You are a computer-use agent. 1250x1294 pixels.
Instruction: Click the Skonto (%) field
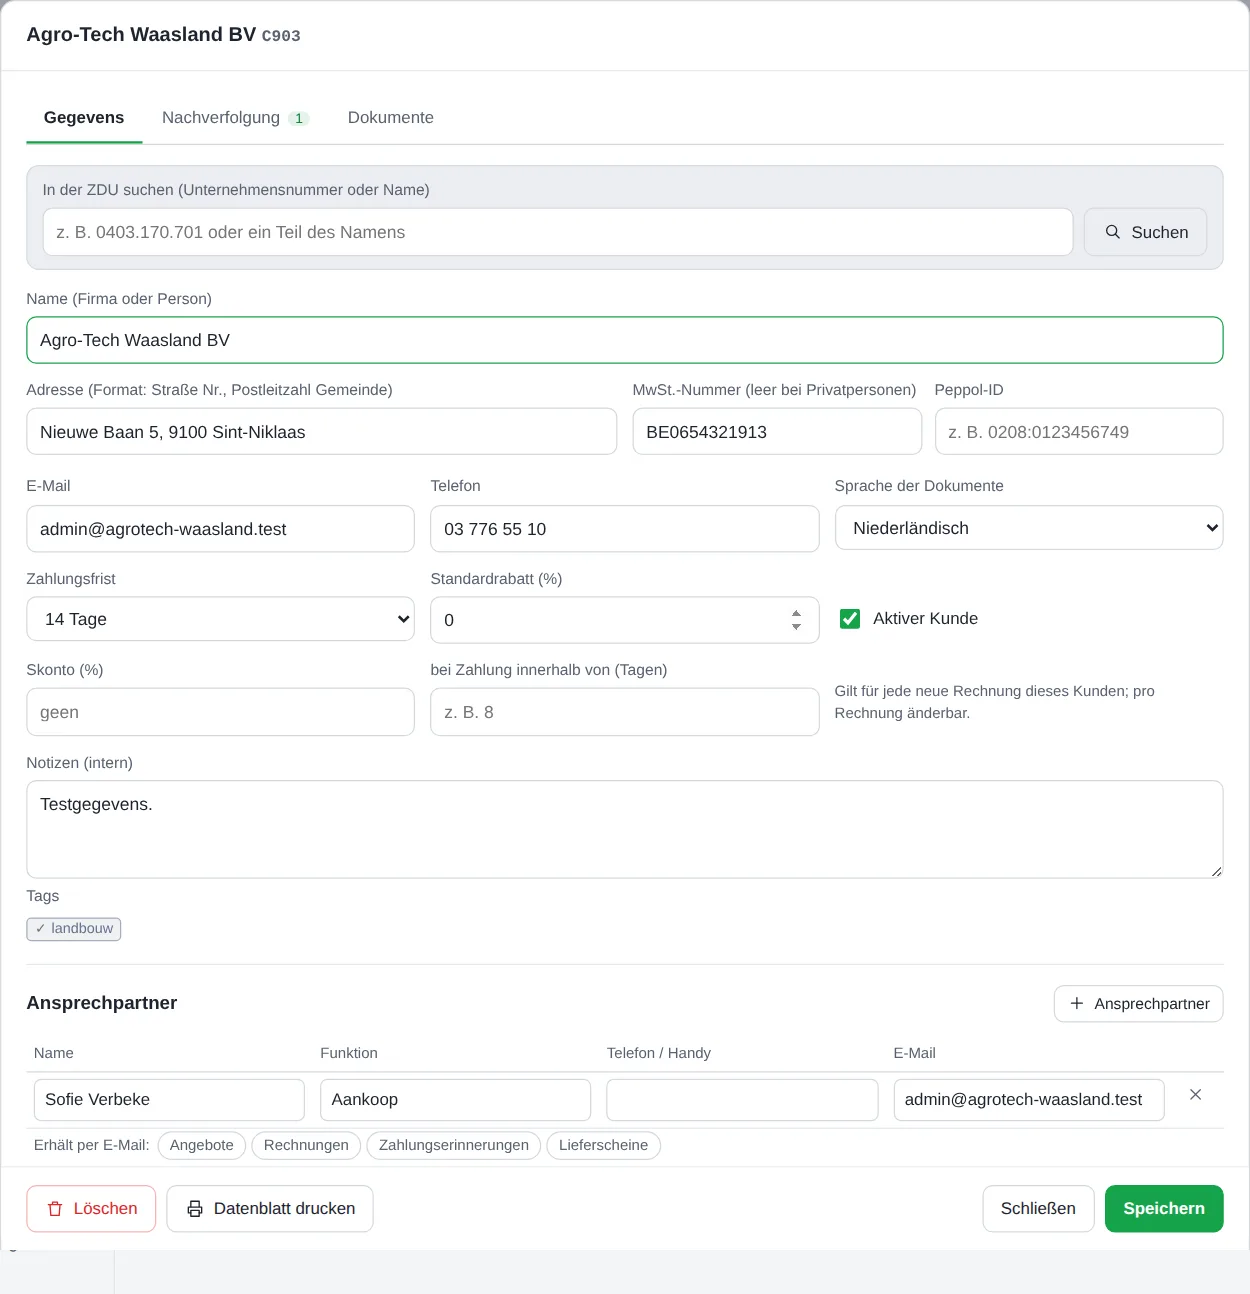(220, 712)
